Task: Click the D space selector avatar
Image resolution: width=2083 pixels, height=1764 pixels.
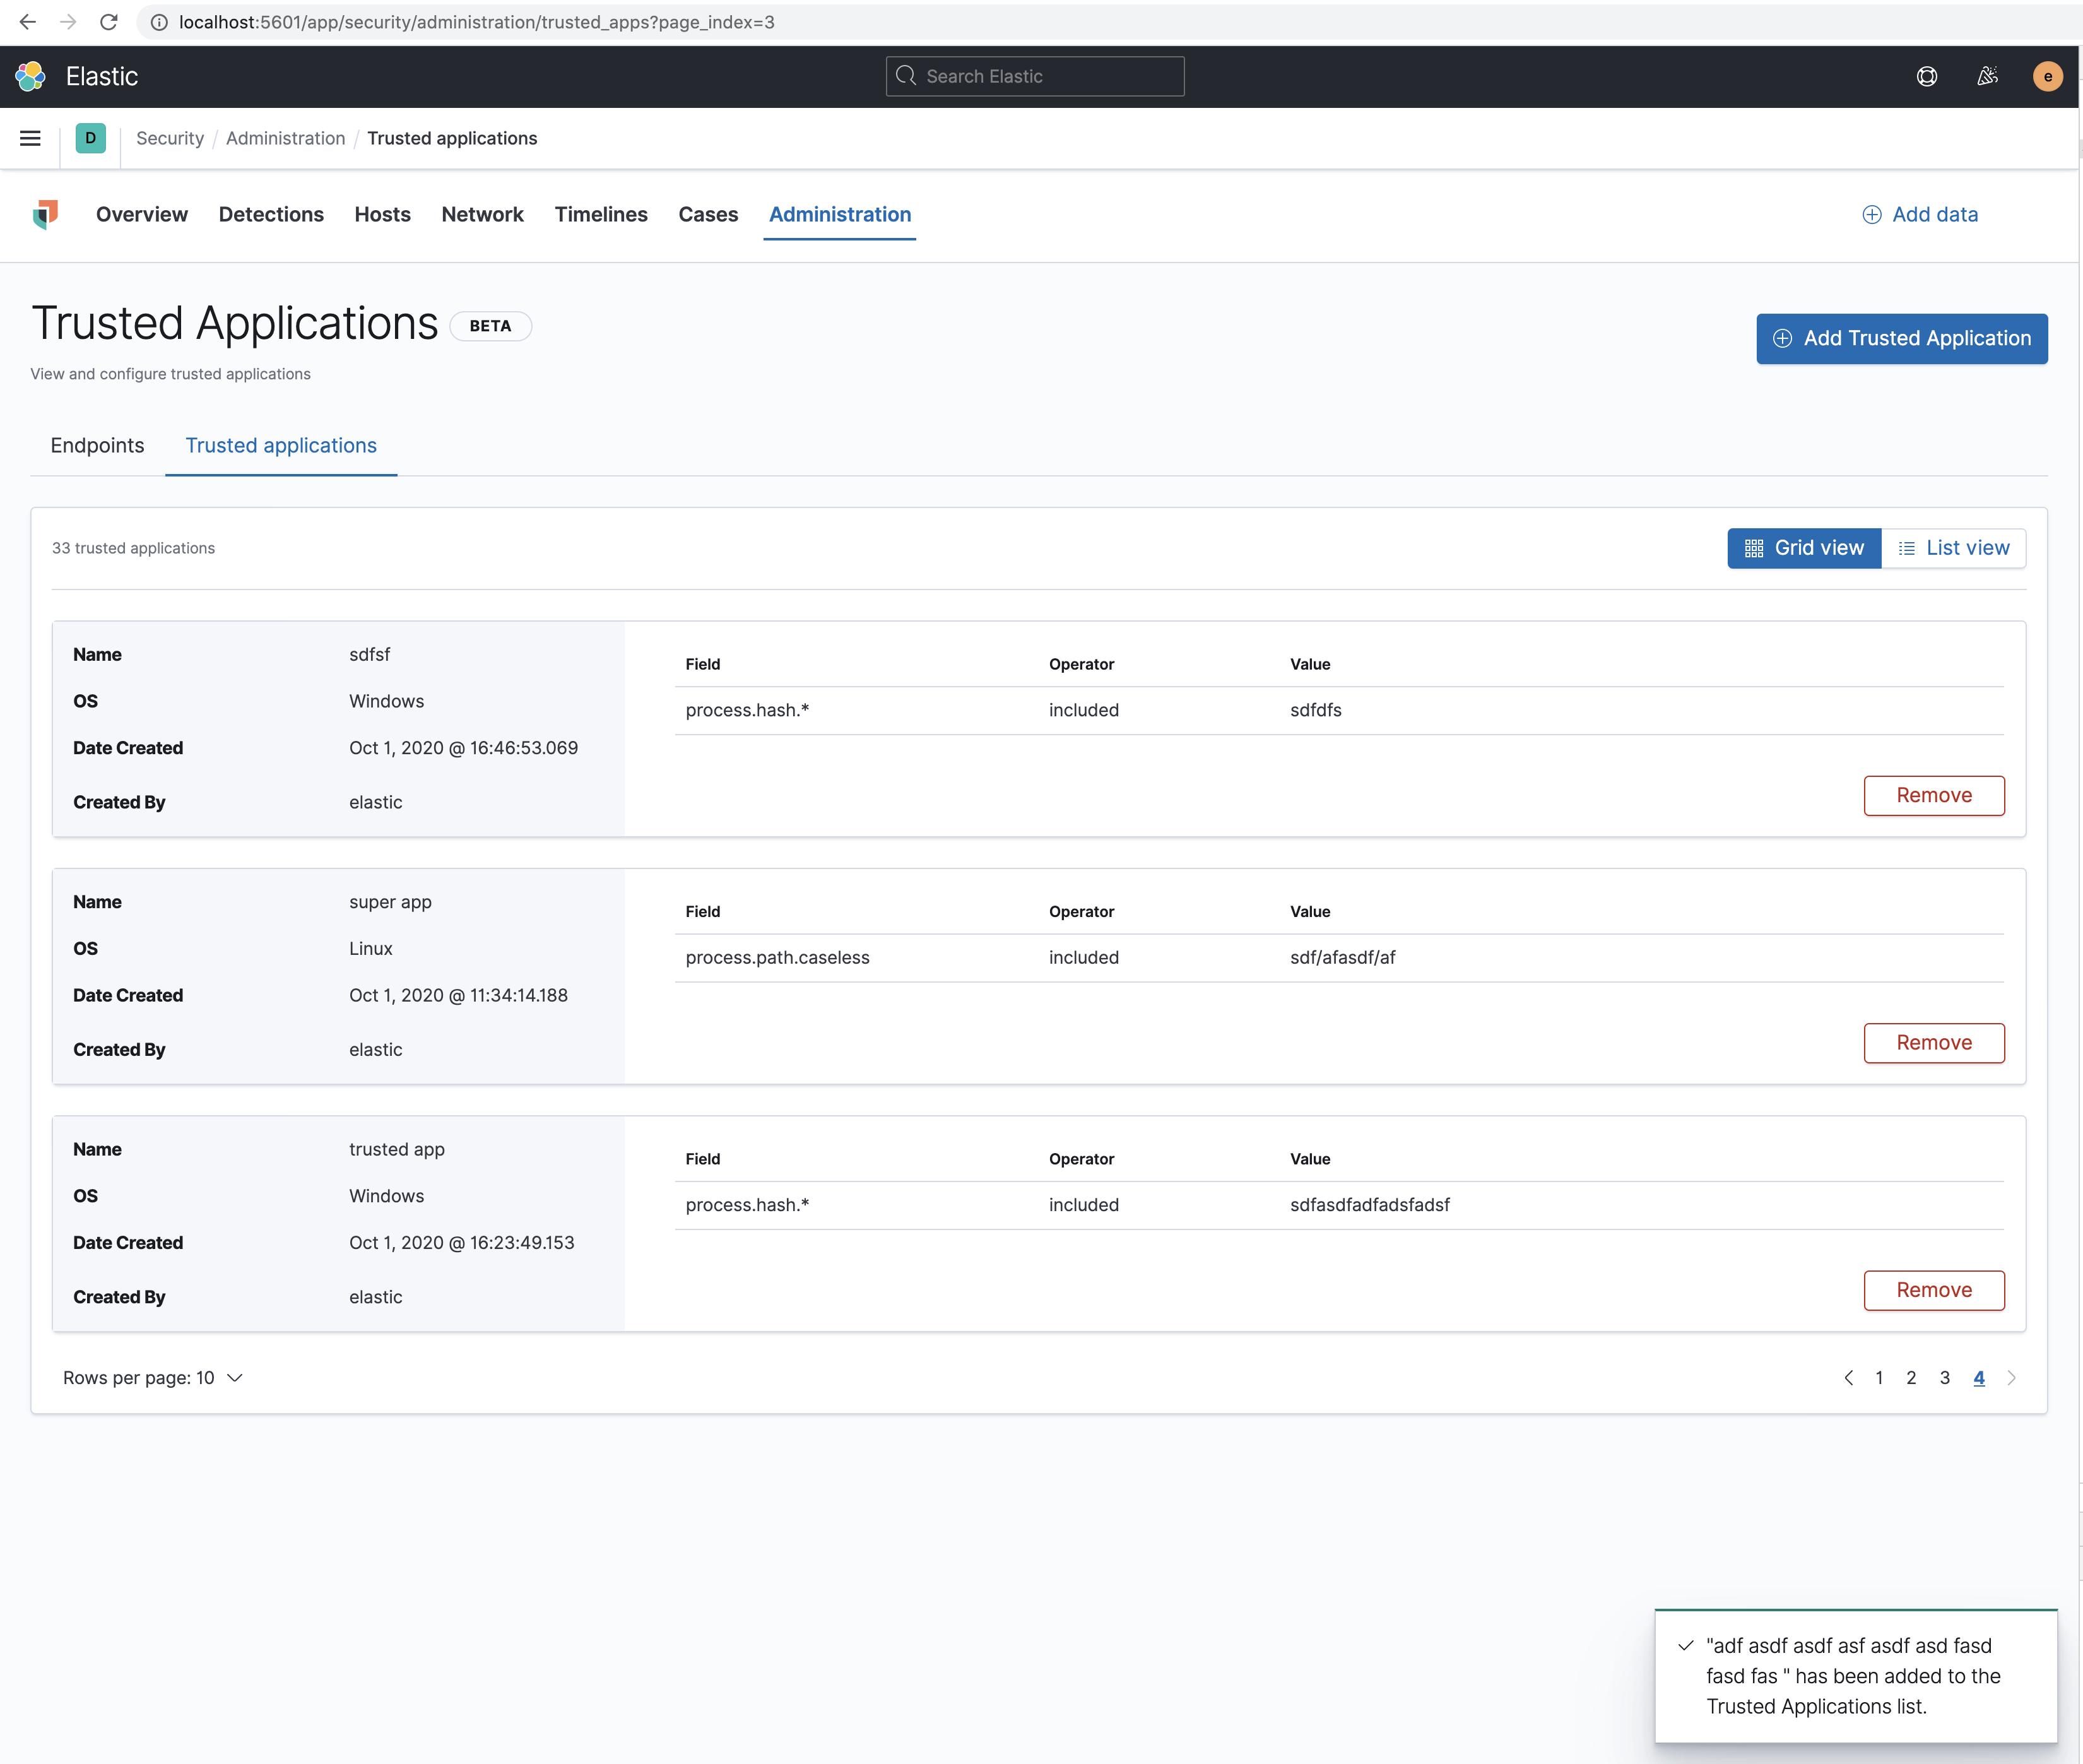Action: [x=90, y=138]
